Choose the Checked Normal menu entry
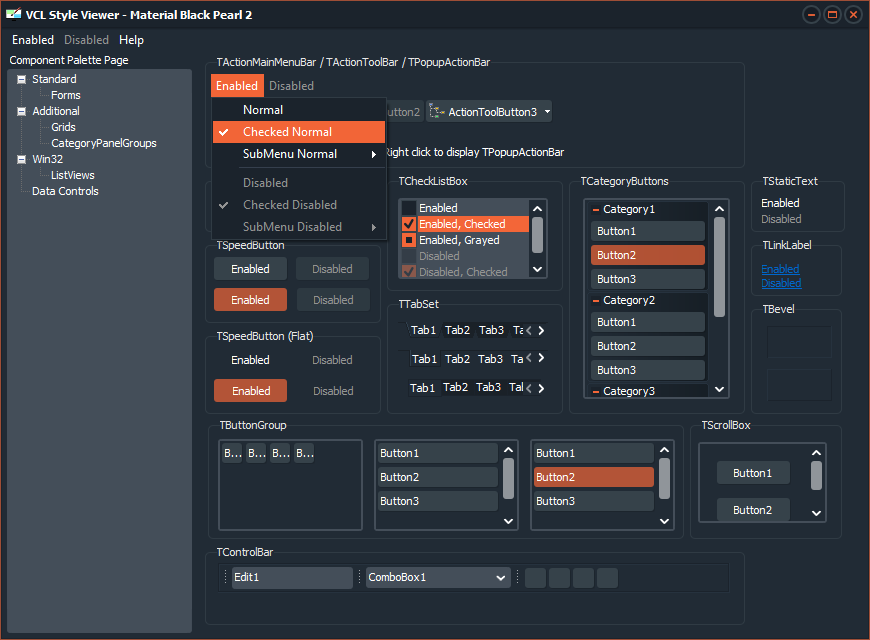This screenshot has height=640, width=870. pos(299,132)
